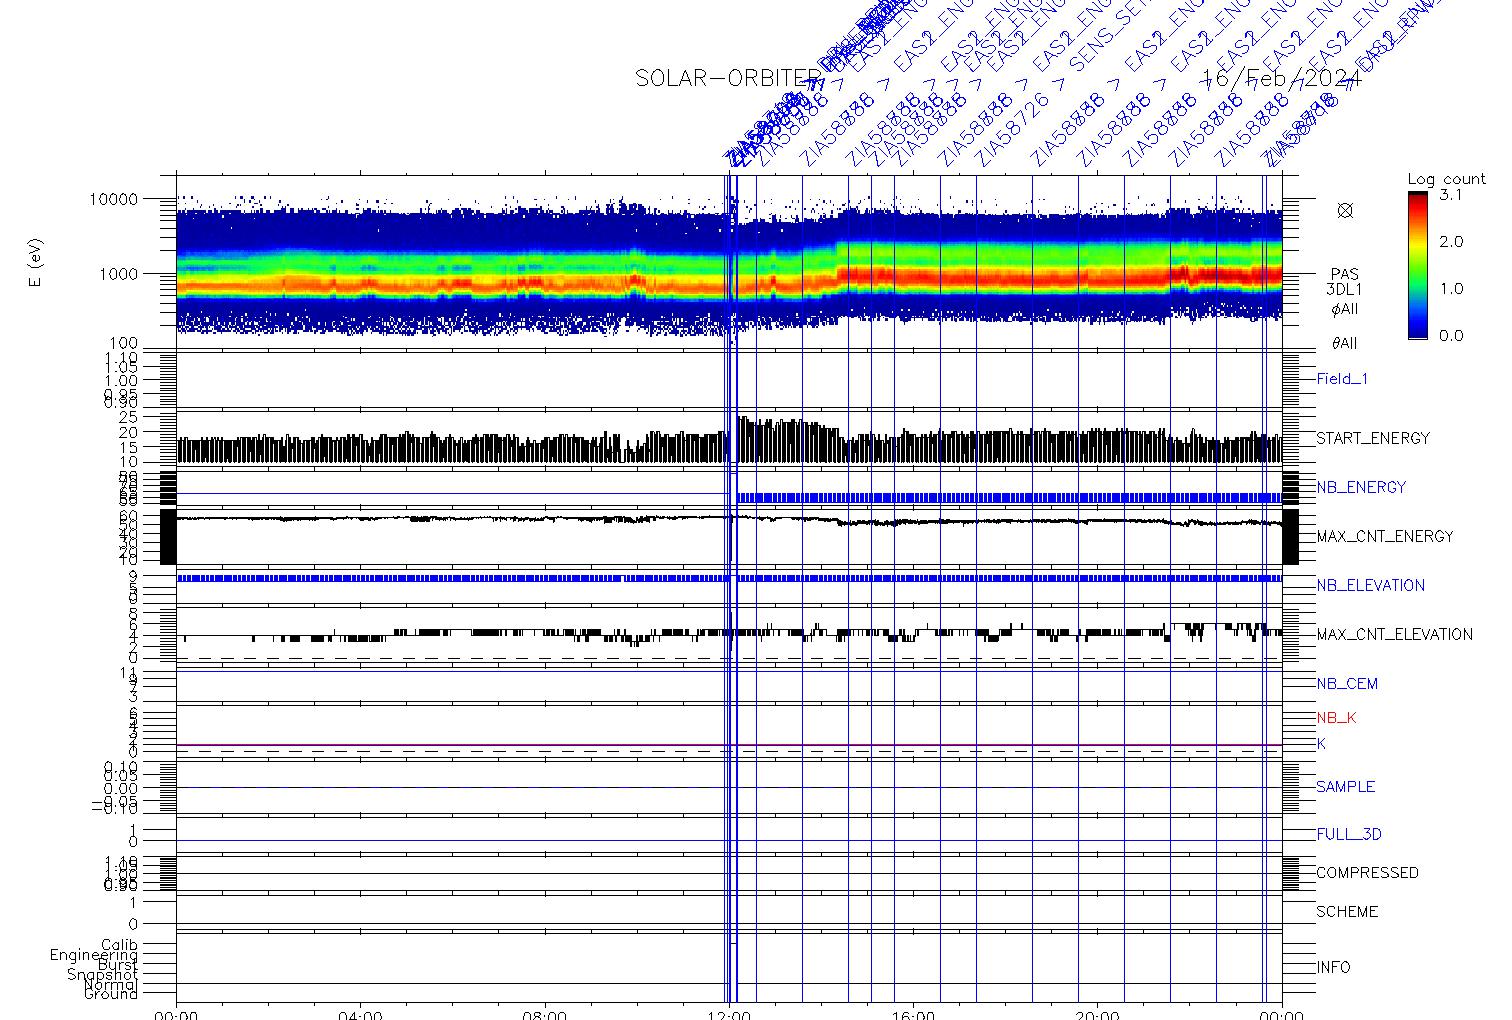1512x1020 pixels.
Task: Click the PAS instrument label
Action: pos(1345,274)
